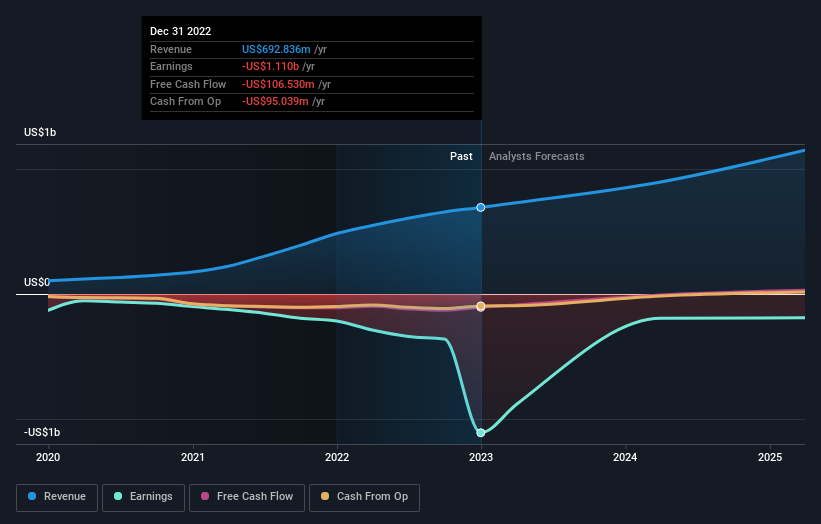Click the 2022 x-axis label
Screen dimensions: 821x524
337,458
